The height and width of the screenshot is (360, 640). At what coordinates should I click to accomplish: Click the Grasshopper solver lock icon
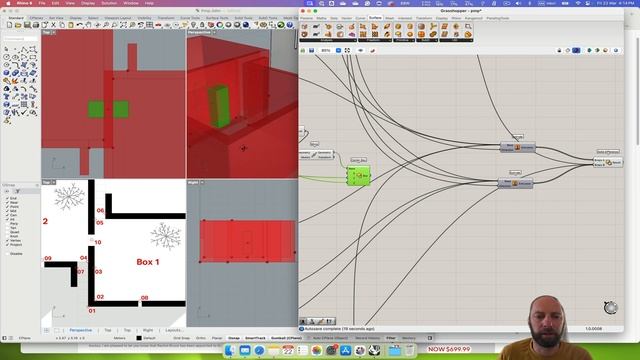pyautogui.click(x=559, y=51)
